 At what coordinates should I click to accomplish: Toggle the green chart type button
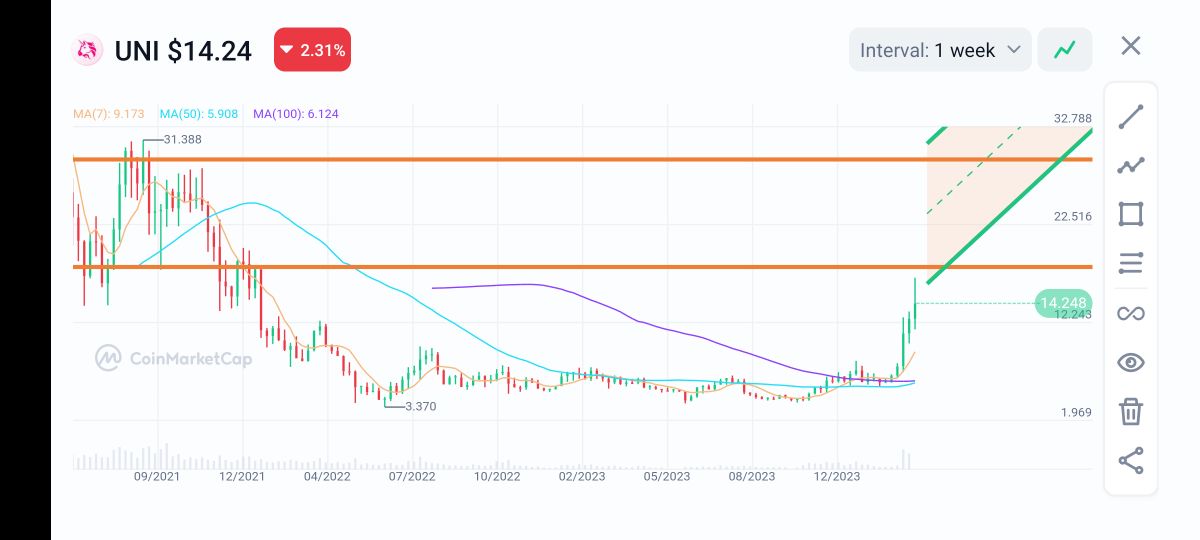1064,50
